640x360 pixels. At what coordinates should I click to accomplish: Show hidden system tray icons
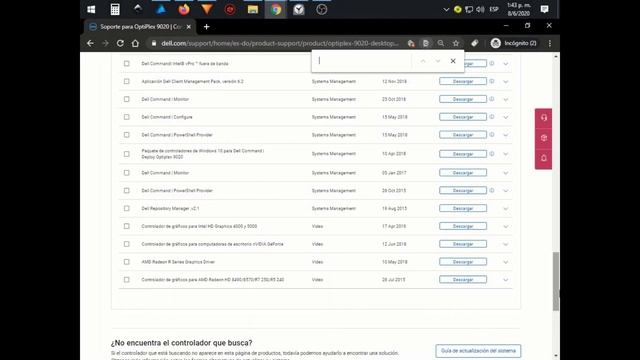tap(446, 9)
